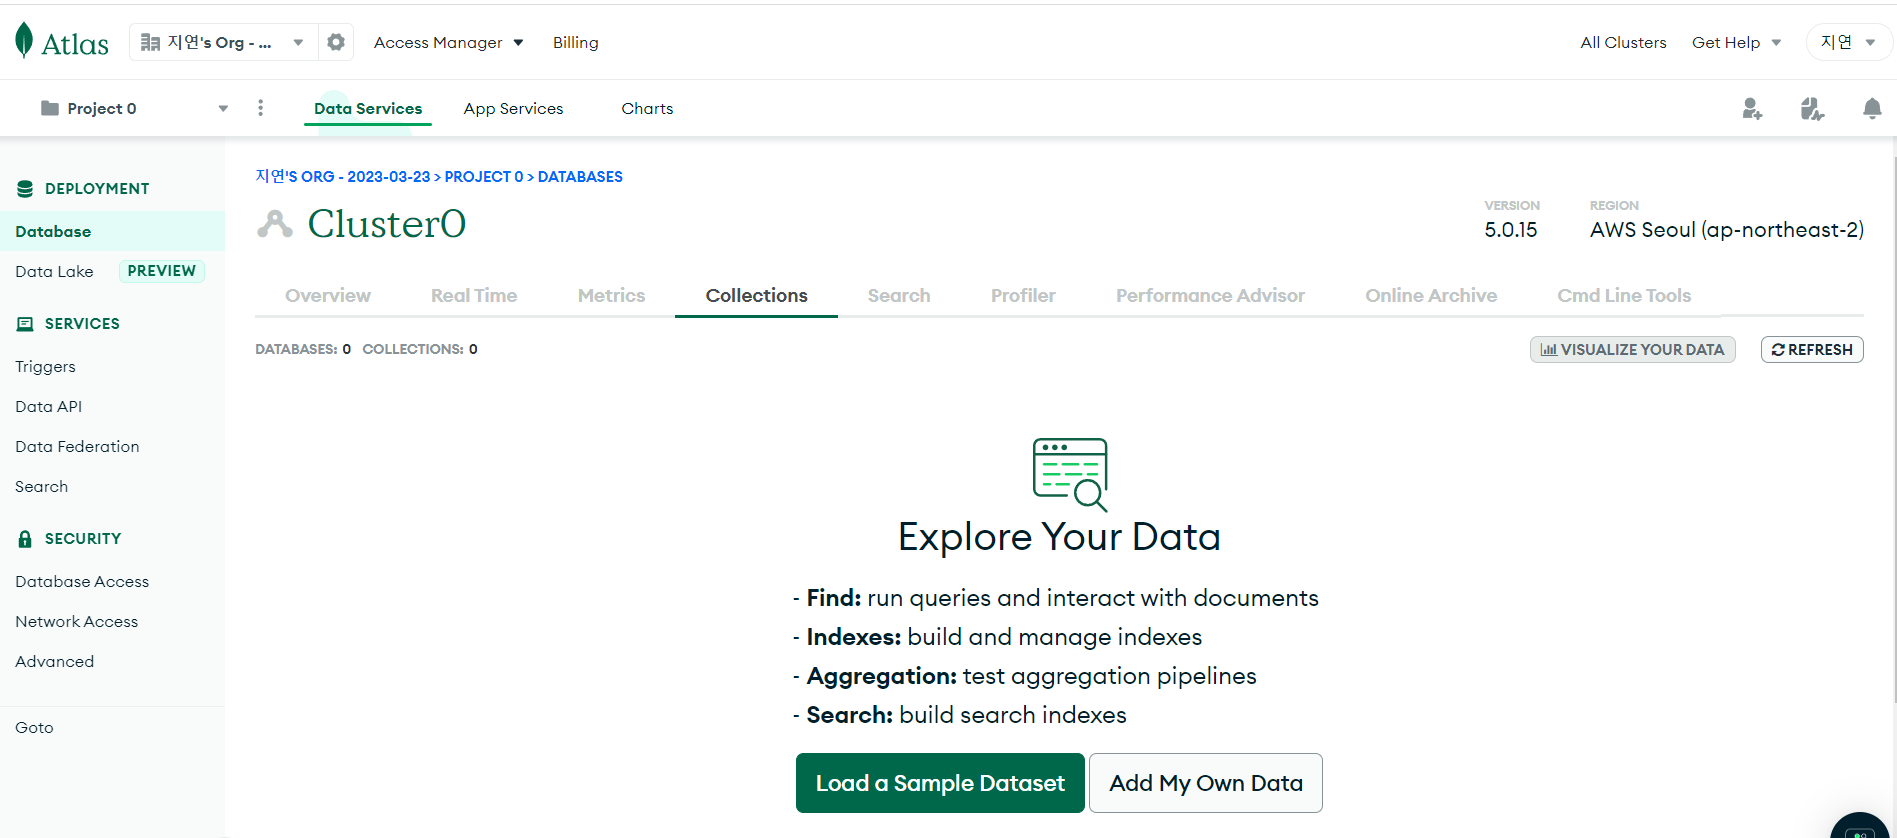Click the version value 5.0.15
The image size is (1897, 838).
(1511, 229)
